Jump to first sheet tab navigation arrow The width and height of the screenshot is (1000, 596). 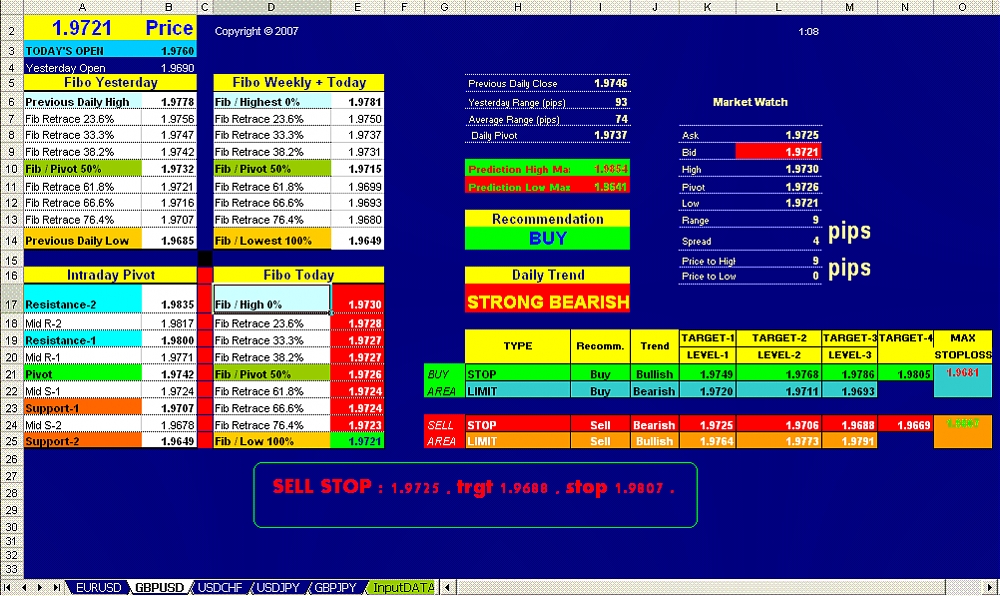9,588
